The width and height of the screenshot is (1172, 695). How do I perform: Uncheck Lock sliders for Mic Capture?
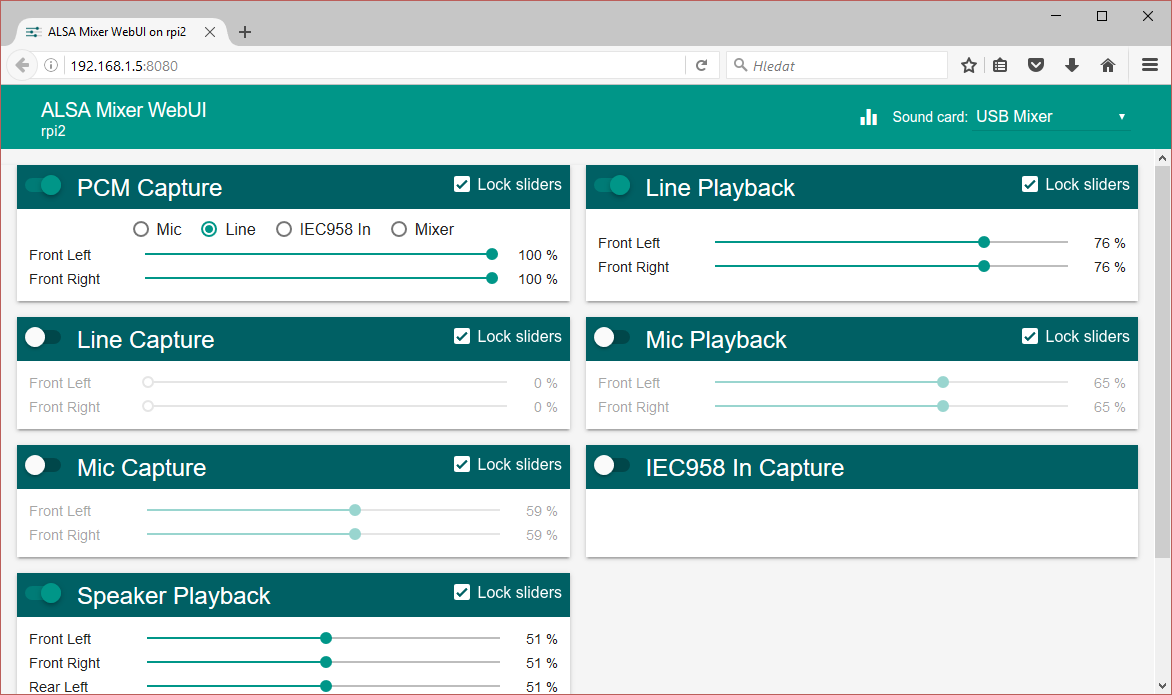pyautogui.click(x=462, y=464)
